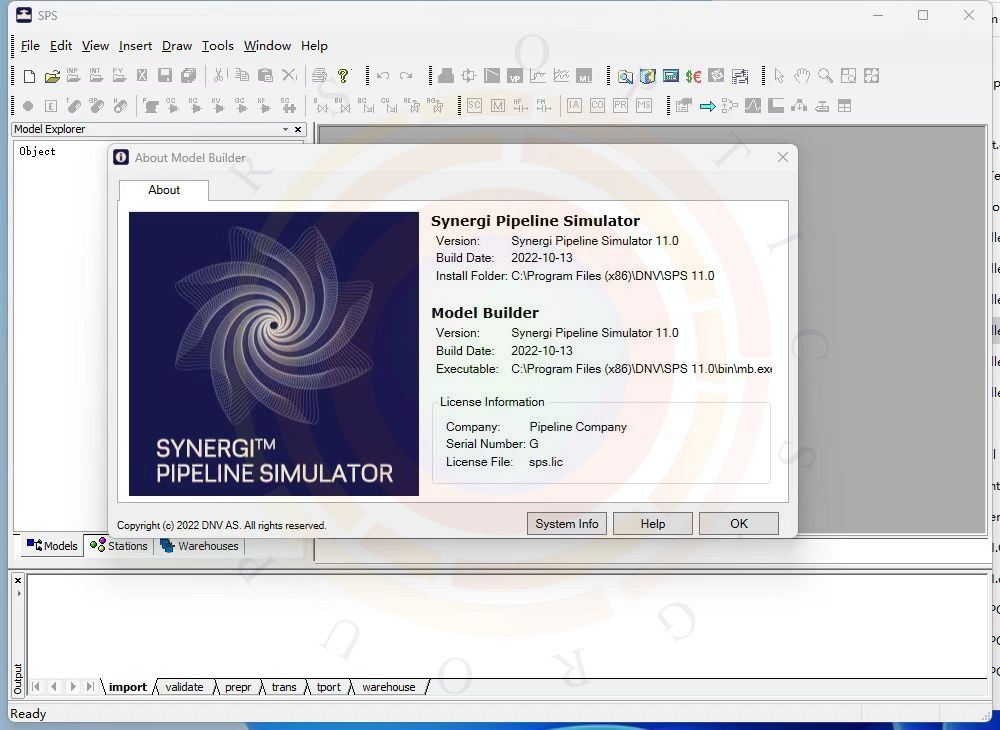1000x730 pixels.
Task: Click the E element toolbar icon
Action: (51, 106)
